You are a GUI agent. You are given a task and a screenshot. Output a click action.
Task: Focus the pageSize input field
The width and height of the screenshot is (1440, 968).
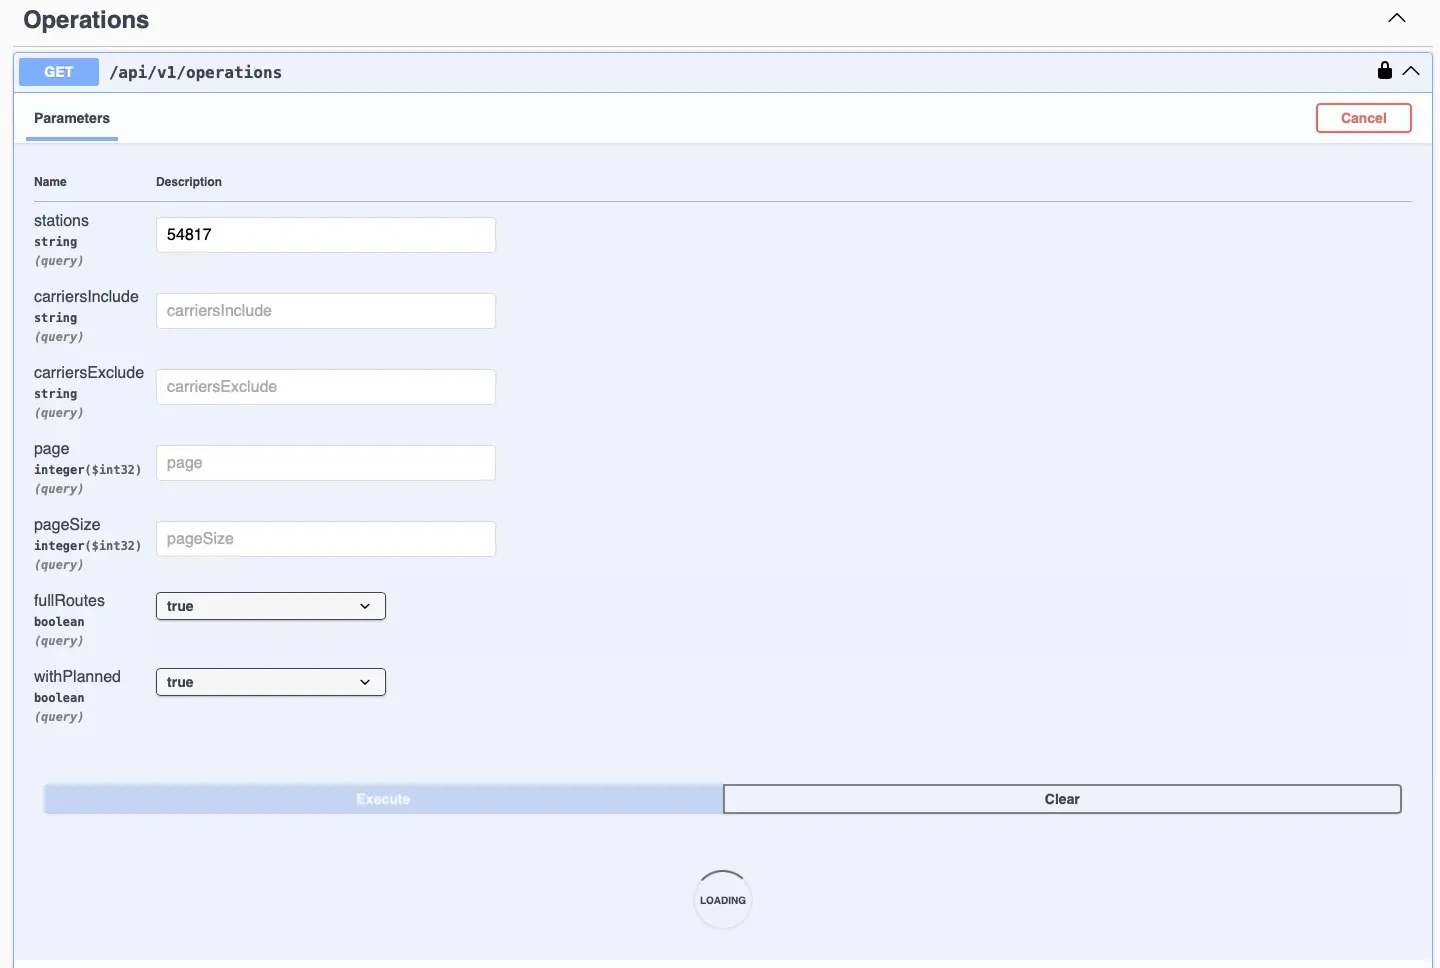pyautogui.click(x=325, y=539)
